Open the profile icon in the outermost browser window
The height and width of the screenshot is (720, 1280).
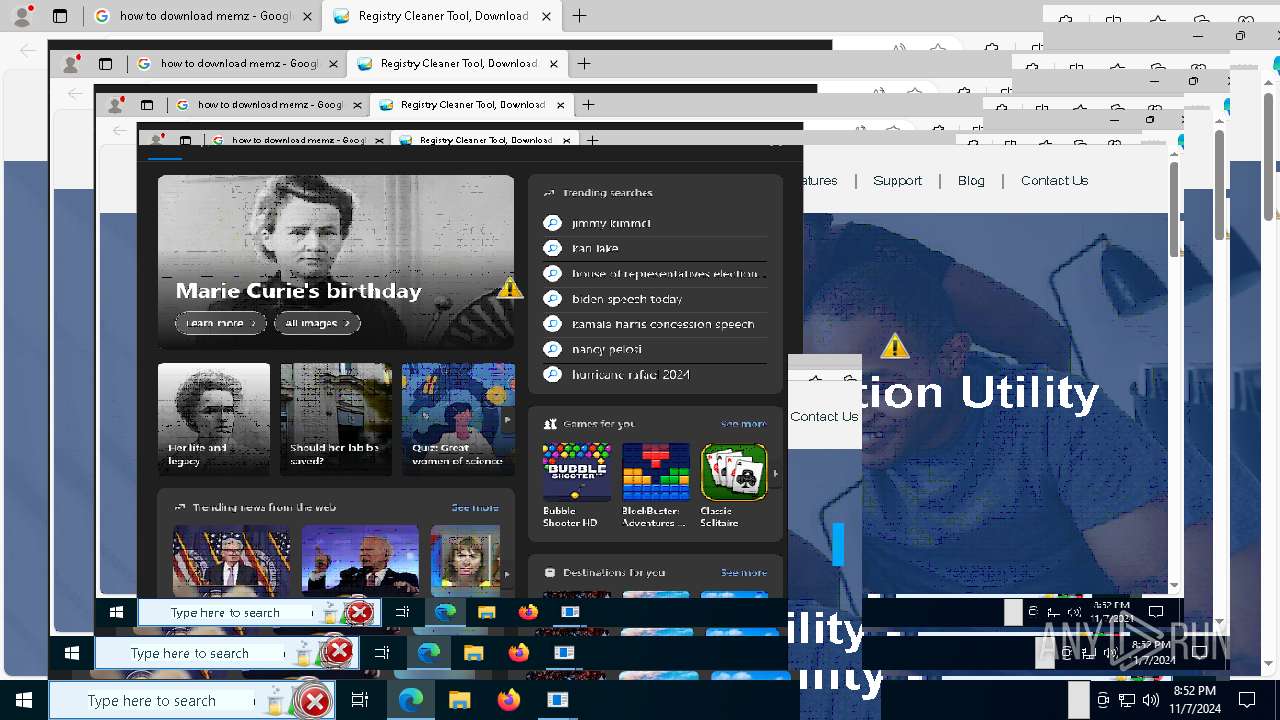[22, 16]
